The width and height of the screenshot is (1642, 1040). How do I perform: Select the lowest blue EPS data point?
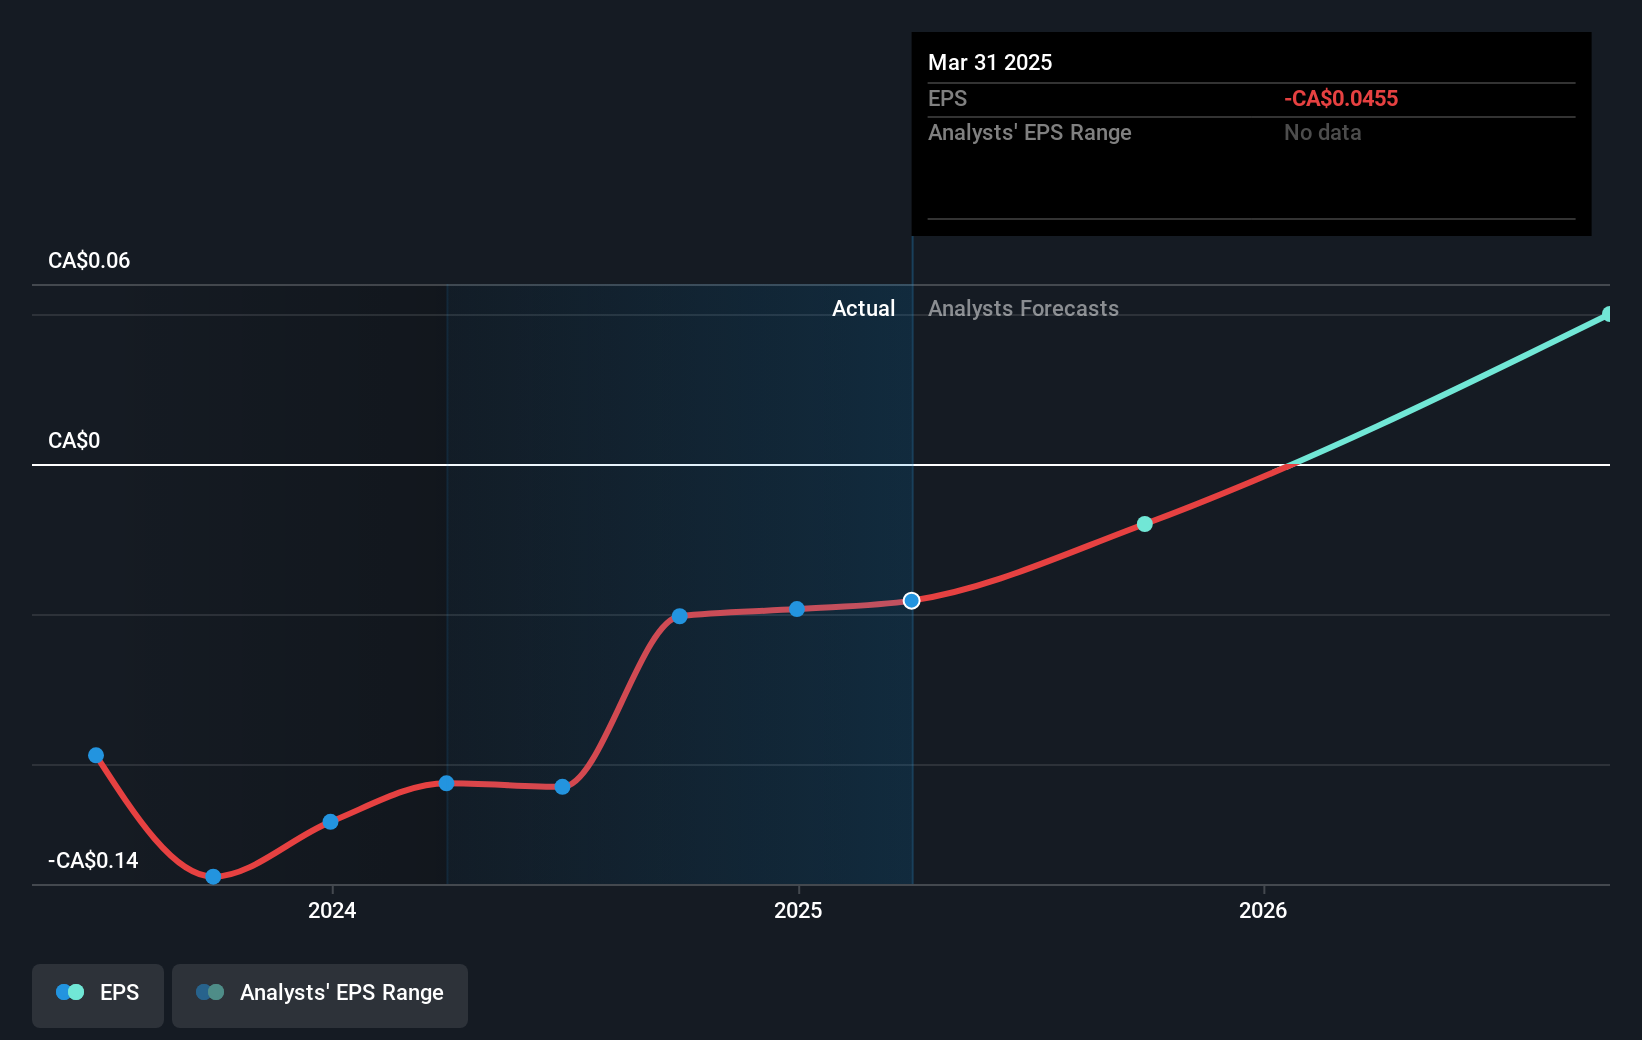(212, 877)
